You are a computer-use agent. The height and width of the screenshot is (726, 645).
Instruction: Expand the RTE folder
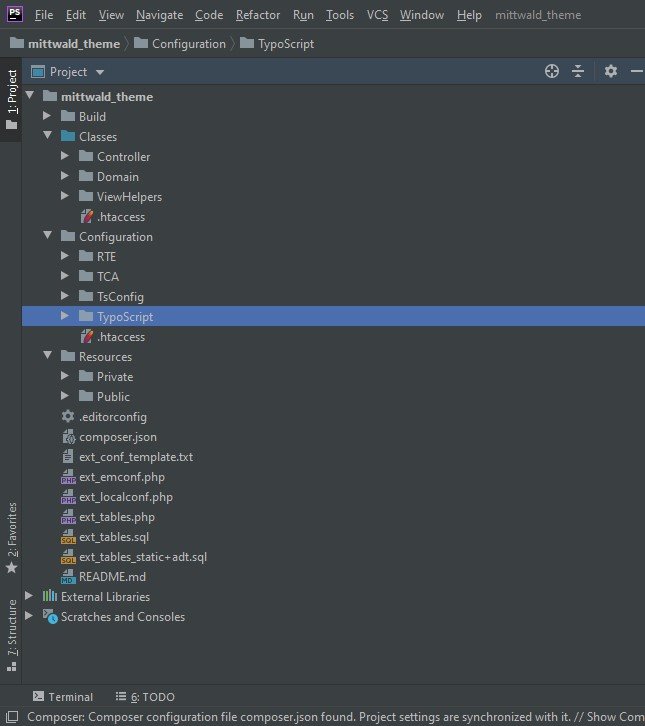click(65, 256)
